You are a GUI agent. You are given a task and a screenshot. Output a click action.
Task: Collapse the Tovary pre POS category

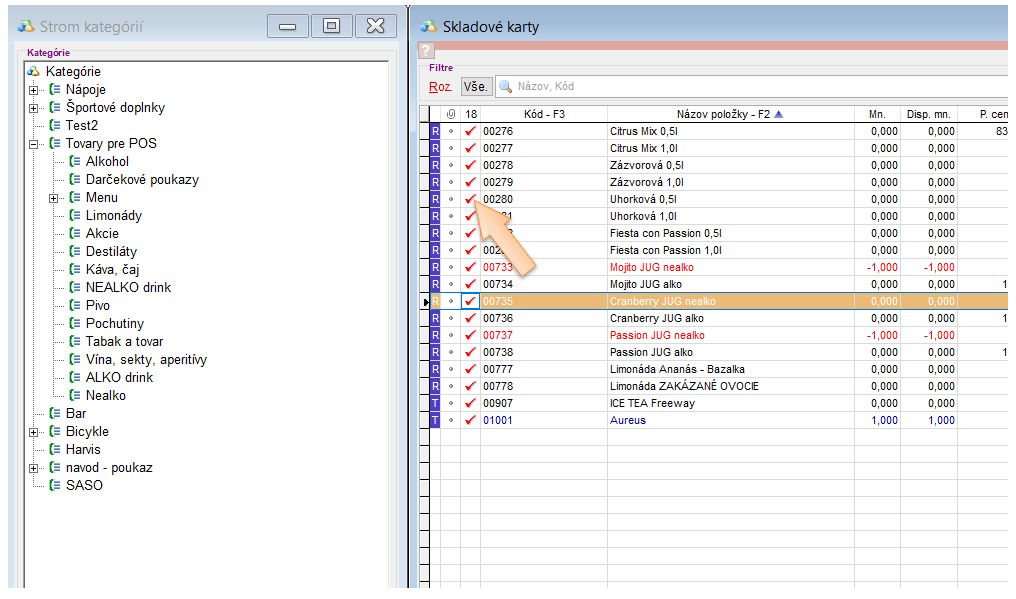34,144
